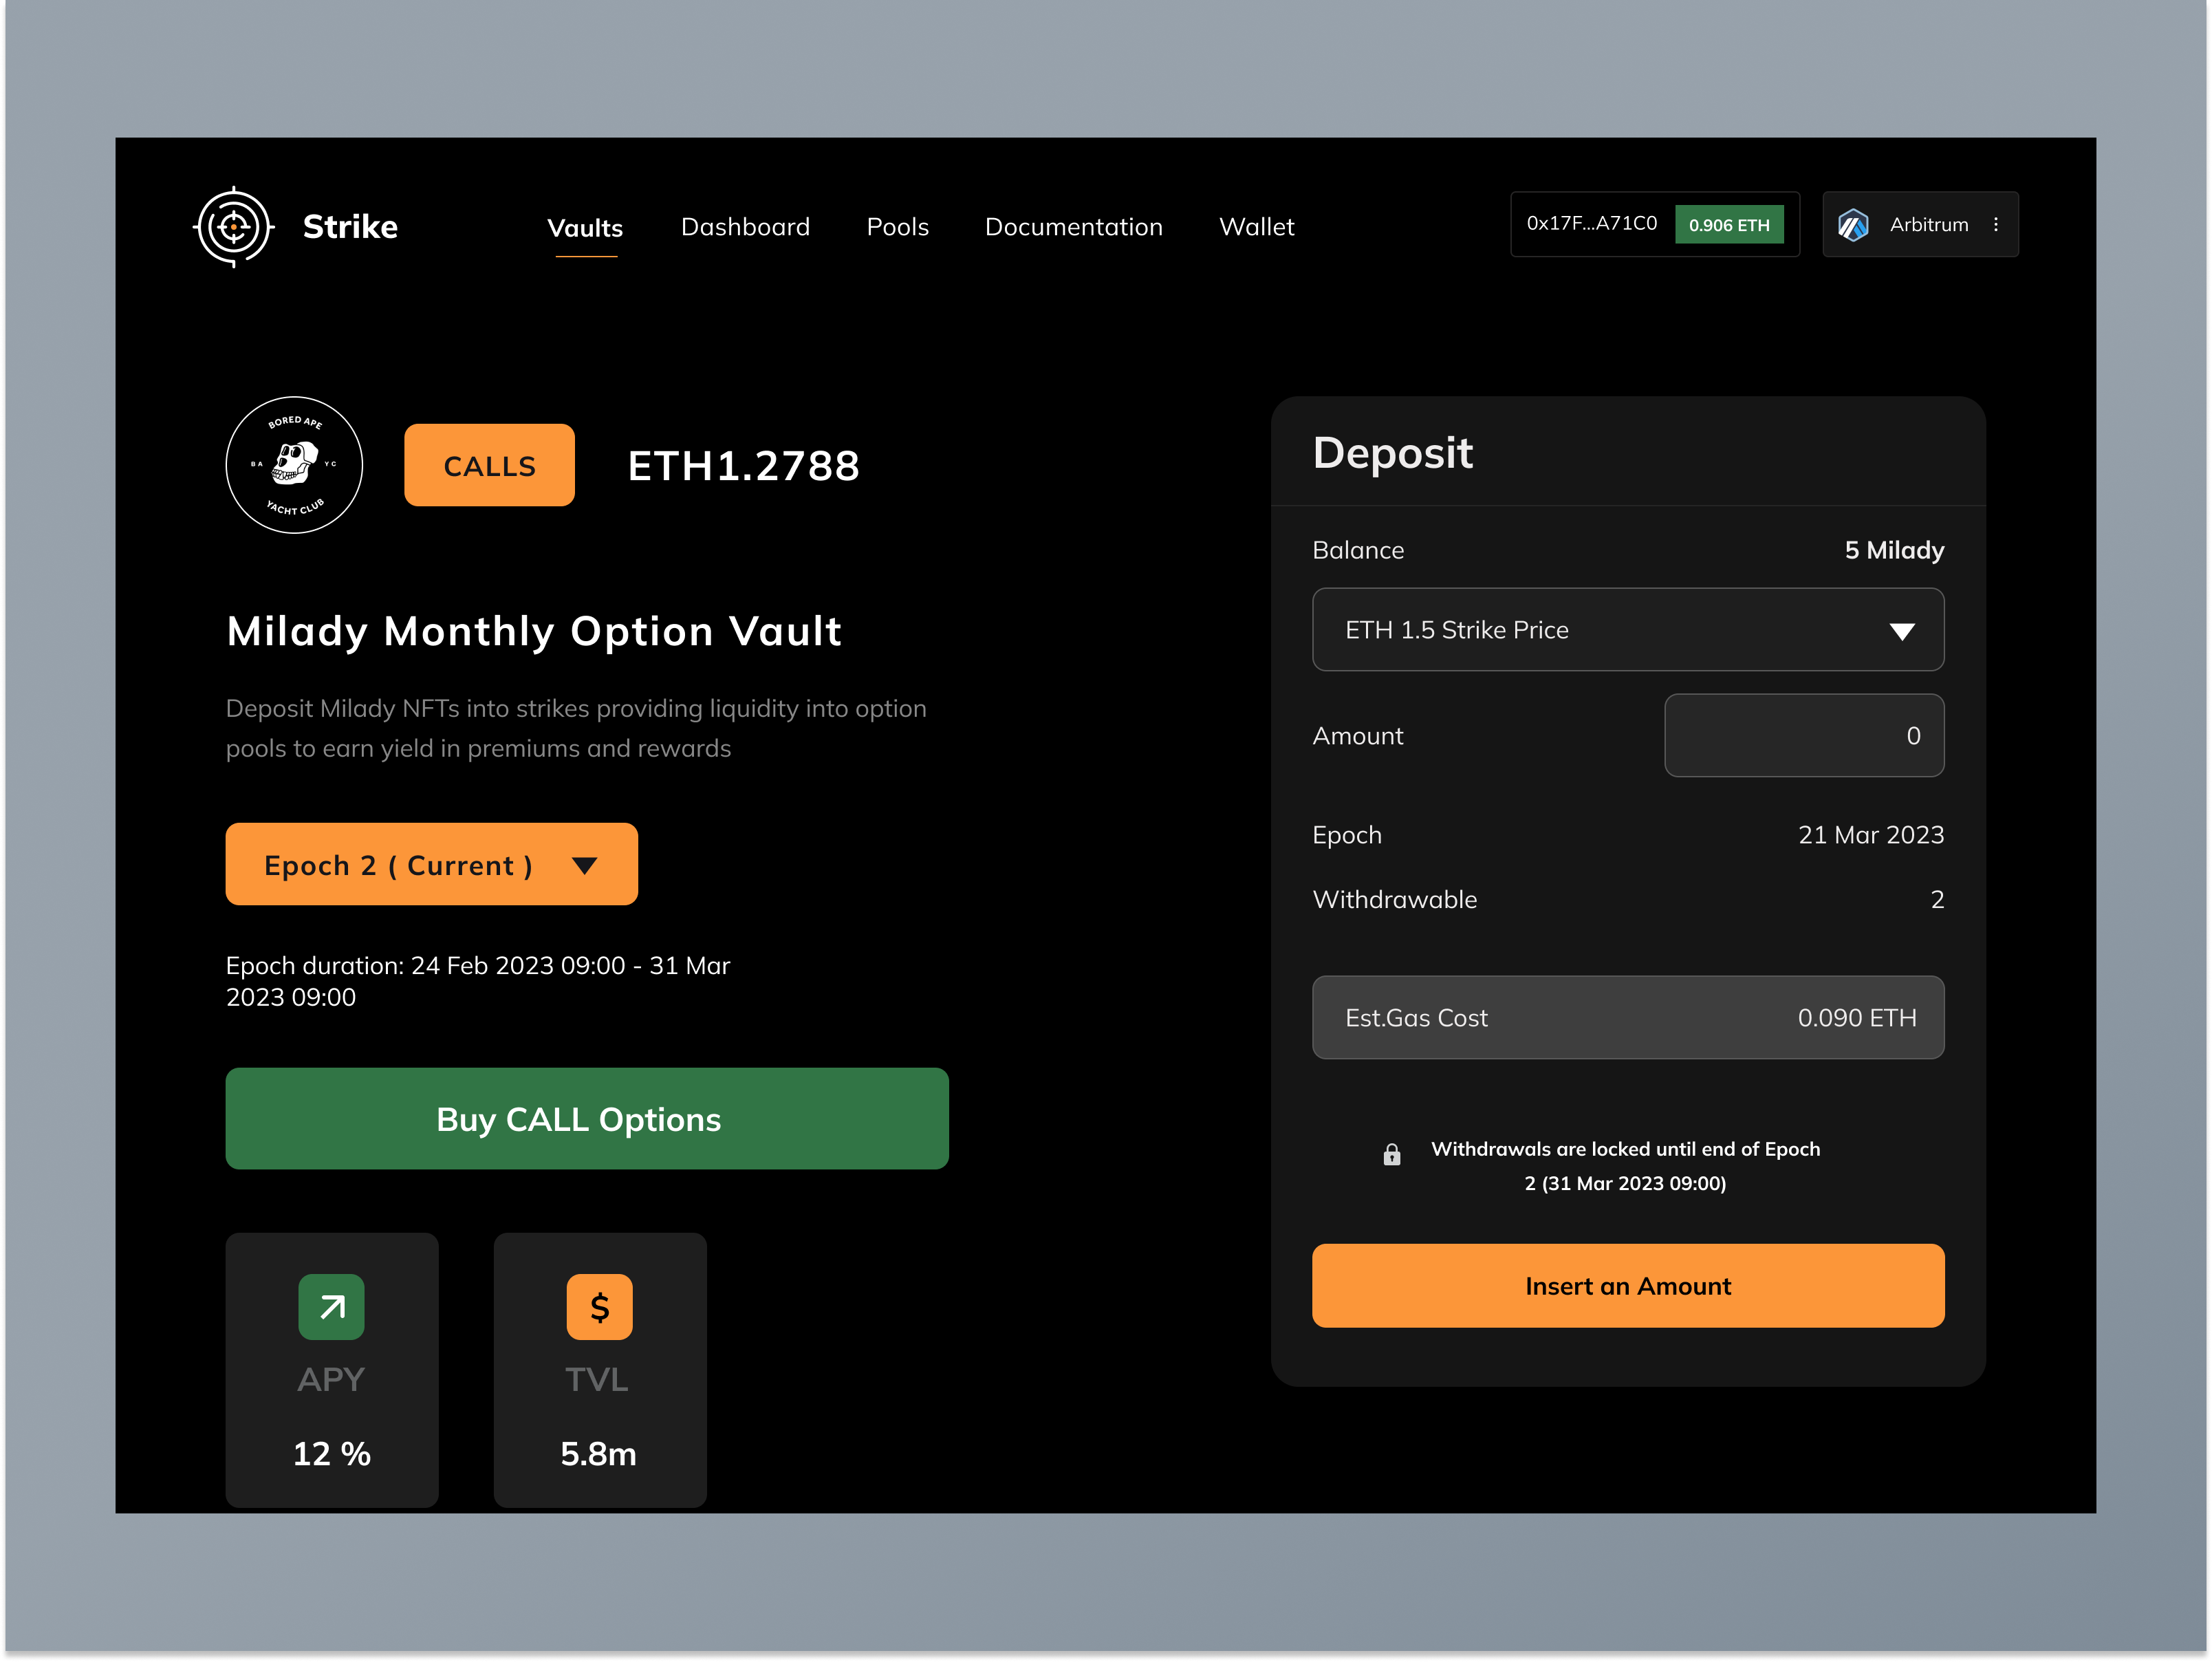Screen dimensions: 2212x1662
Task: Click the Deposit panel heading
Action: pyautogui.click(x=1392, y=453)
